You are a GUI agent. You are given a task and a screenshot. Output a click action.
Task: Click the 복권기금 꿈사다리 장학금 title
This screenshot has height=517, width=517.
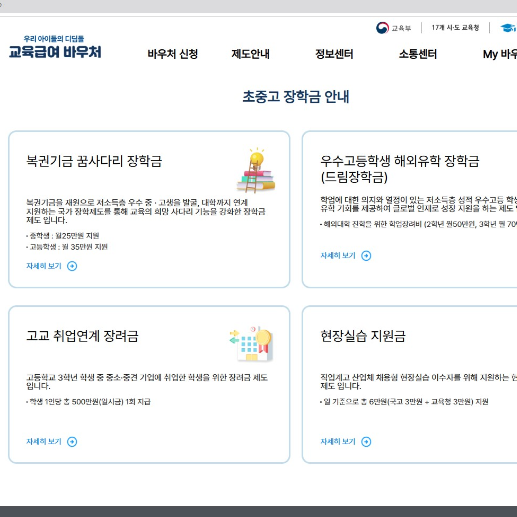(94, 161)
